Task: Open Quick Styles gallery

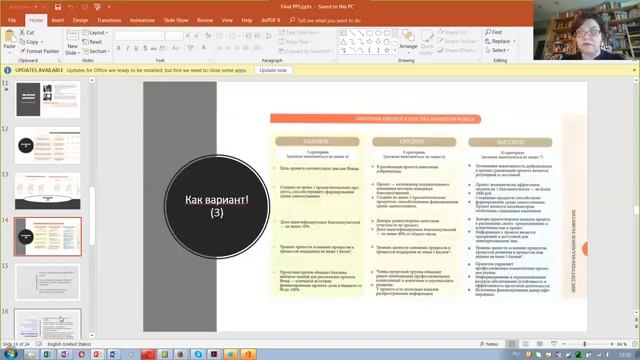Action: point(427,42)
